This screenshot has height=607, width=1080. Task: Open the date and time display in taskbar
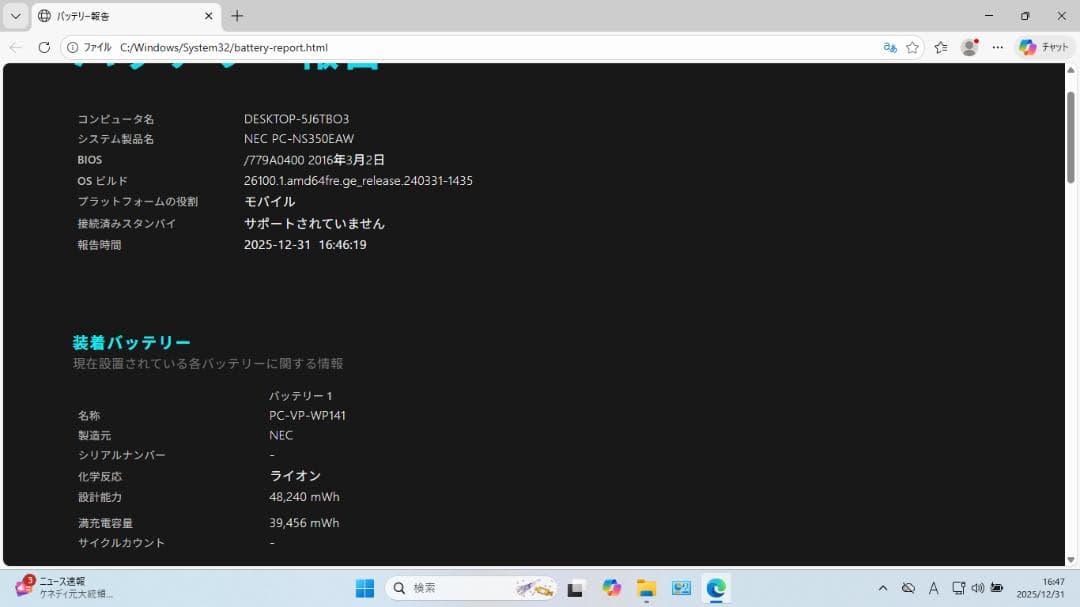[x=1041, y=588]
